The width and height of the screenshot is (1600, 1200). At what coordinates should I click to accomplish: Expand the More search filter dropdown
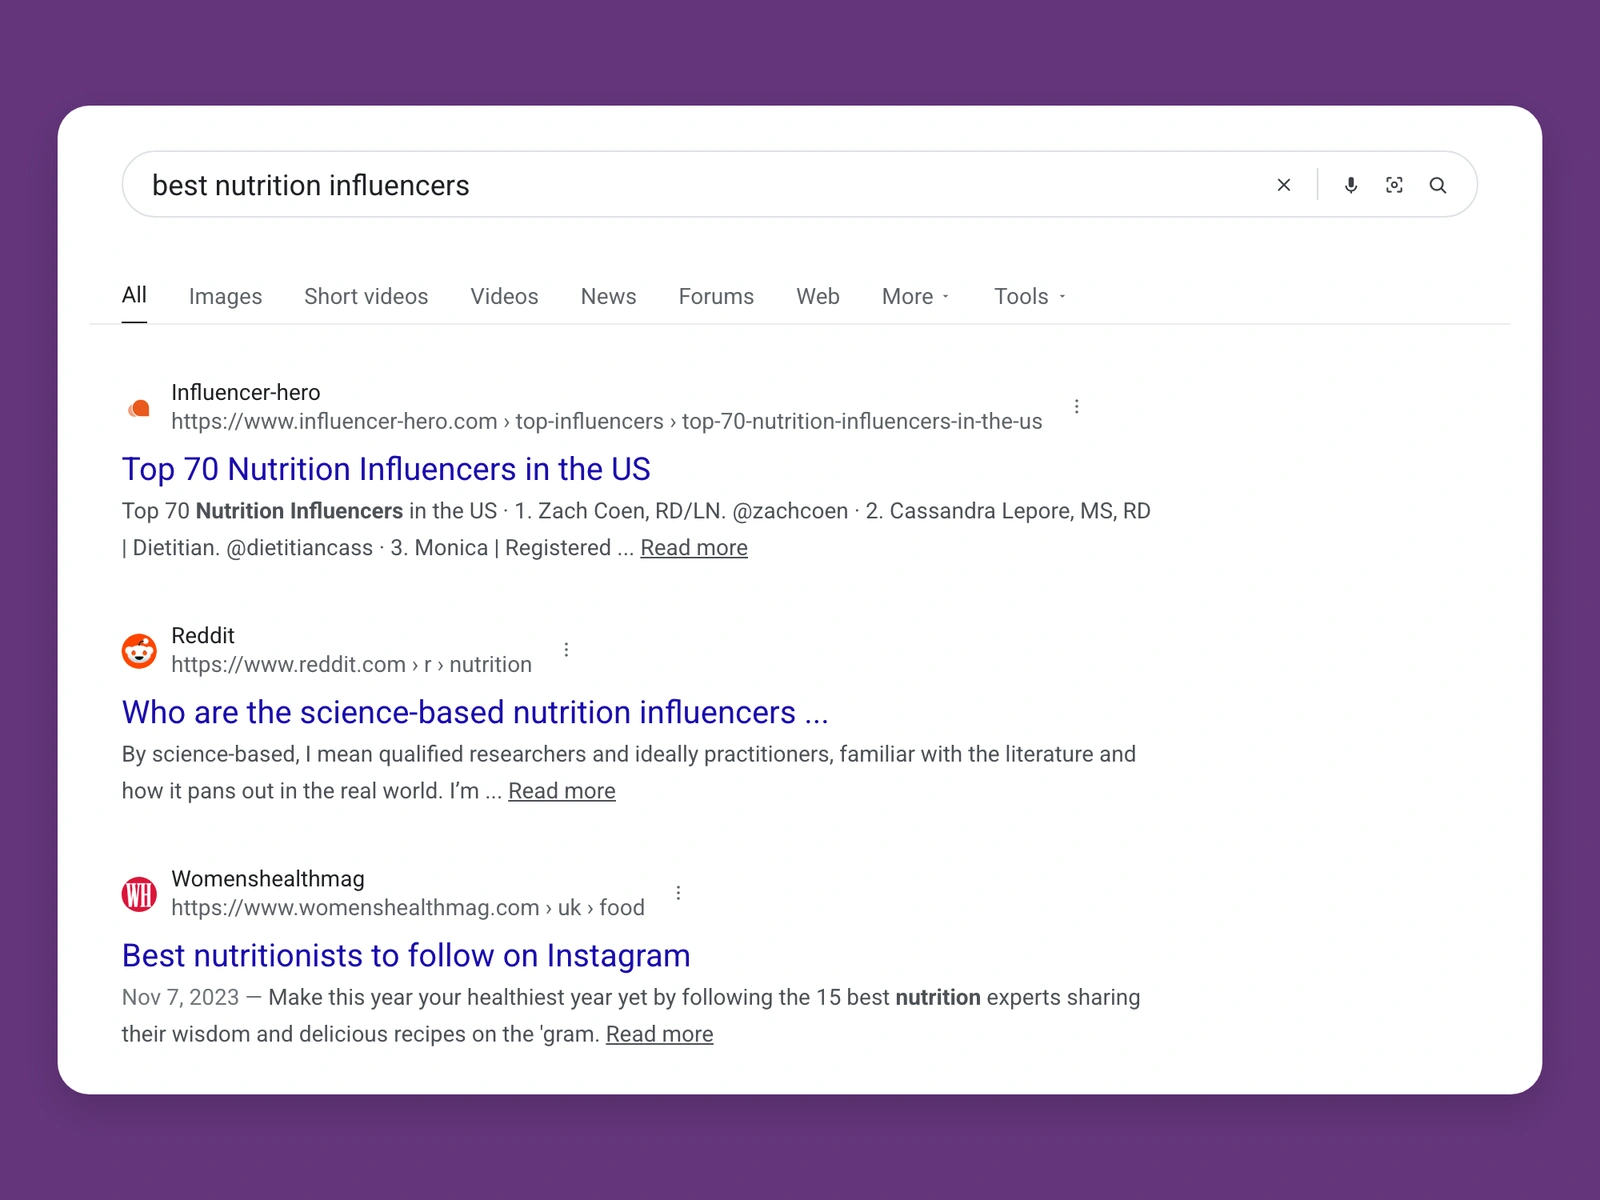point(916,296)
